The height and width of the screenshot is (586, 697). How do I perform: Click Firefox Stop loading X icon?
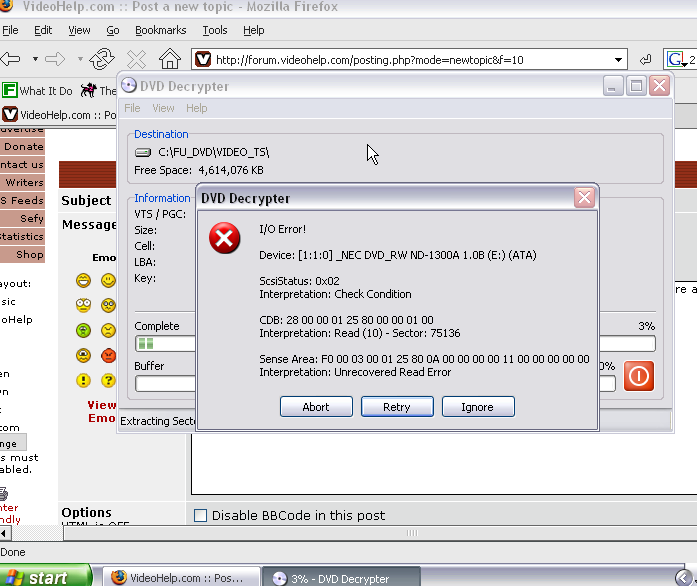click(136, 59)
